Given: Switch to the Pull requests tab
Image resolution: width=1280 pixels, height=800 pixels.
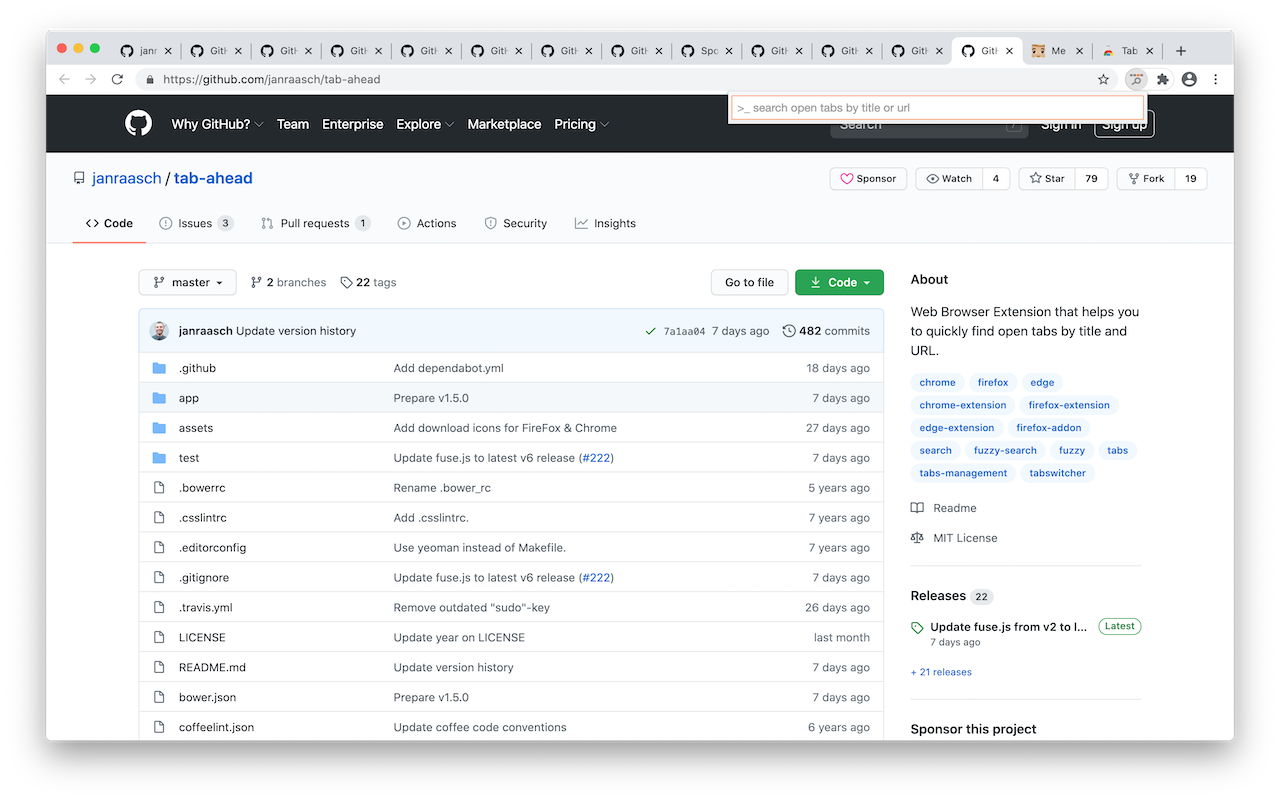Looking at the screenshot, I should pos(315,223).
